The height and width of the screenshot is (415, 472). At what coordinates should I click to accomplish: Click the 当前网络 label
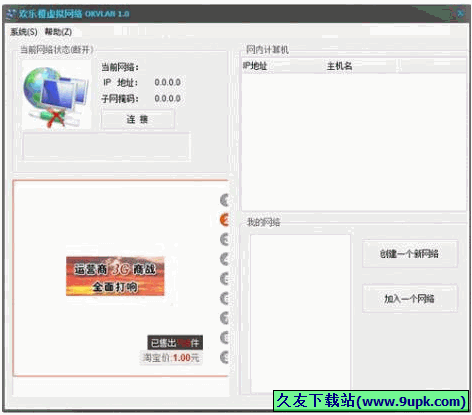[x=120, y=67]
